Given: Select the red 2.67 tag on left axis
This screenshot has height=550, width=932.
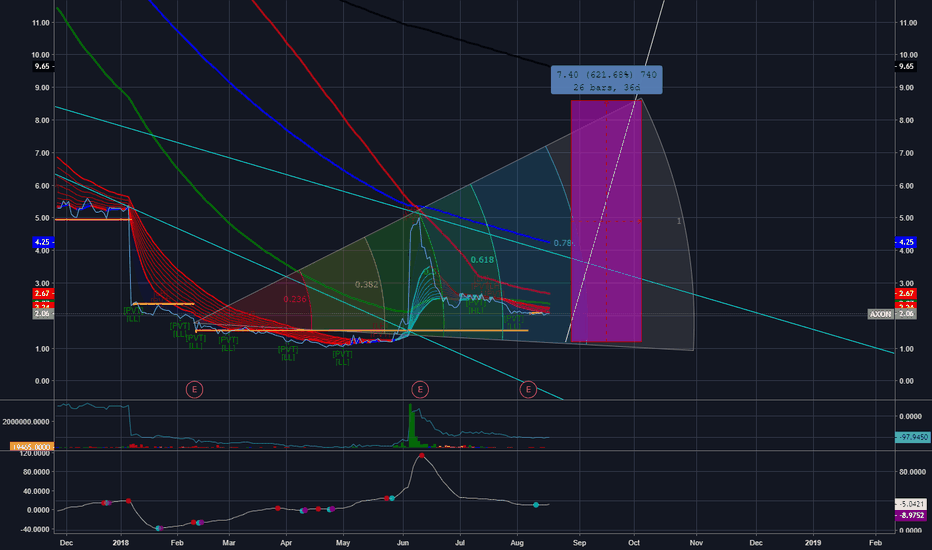Looking at the screenshot, I should coord(42,293).
